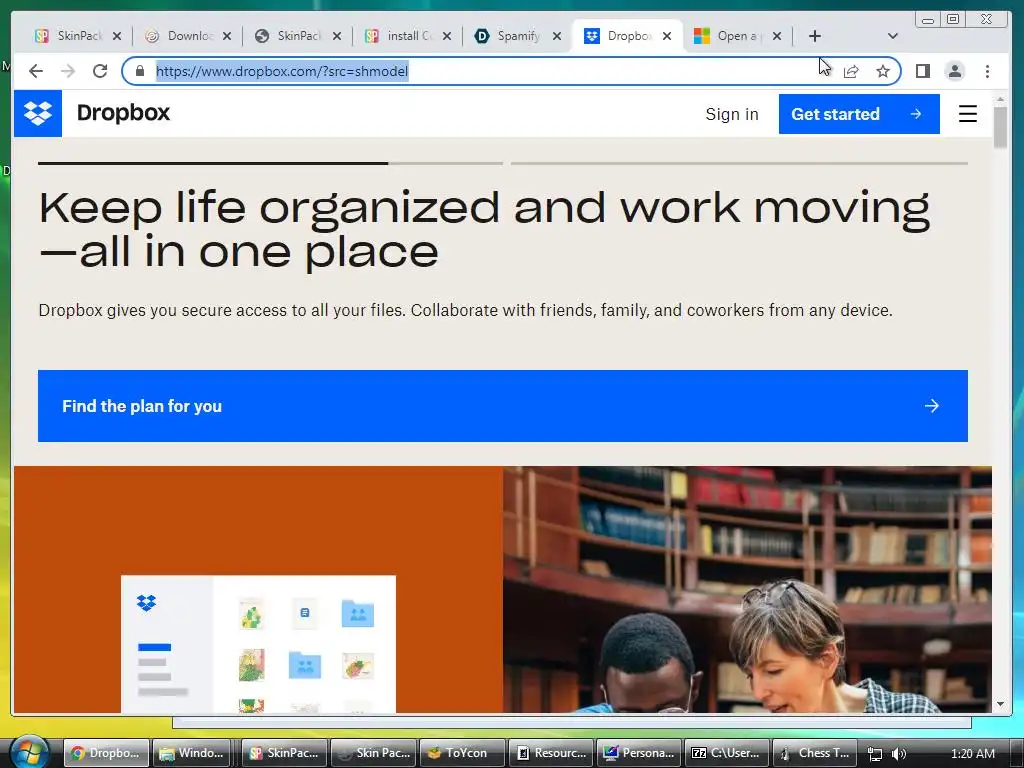Image resolution: width=1024 pixels, height=768 pixels.
Task: Close the Open a Microsoft tab
Action: (x=776, y=37)
